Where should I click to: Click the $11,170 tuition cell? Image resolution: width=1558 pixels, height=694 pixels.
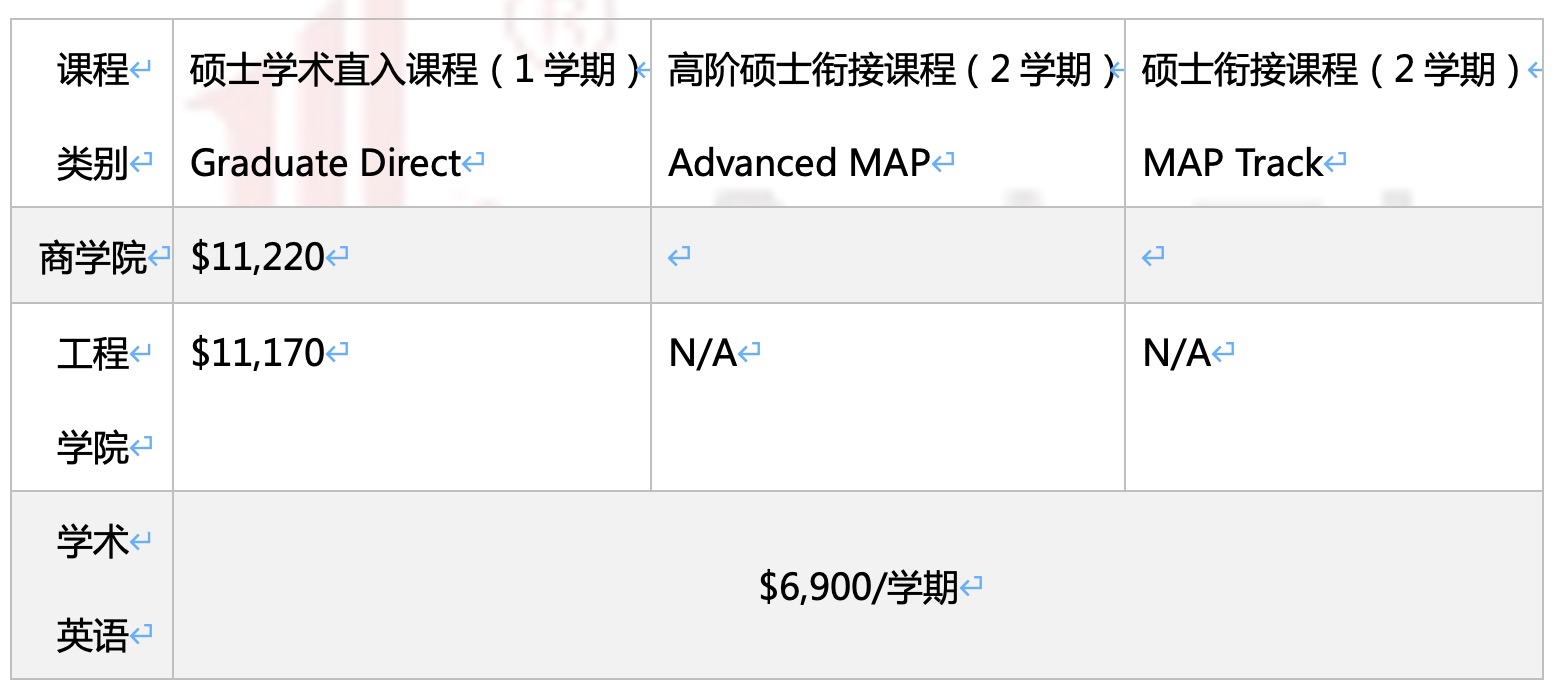click(258, 353)
